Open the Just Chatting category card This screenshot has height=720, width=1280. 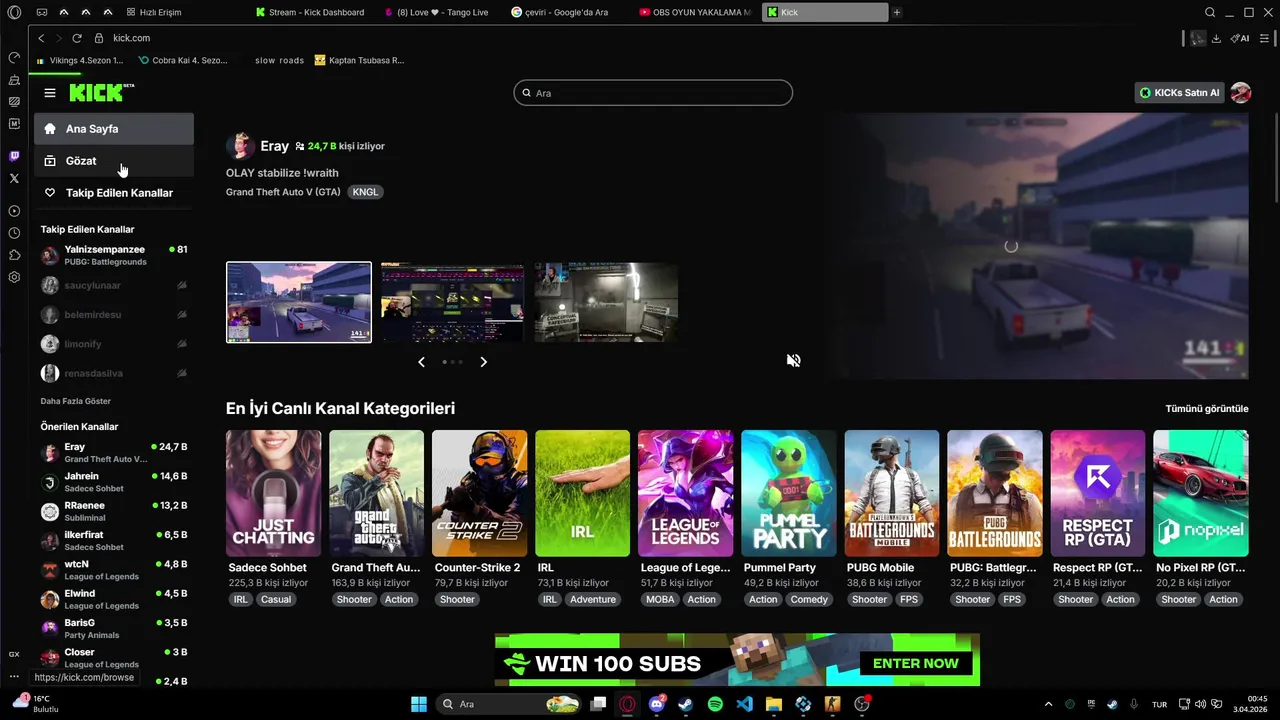tap(273, 493)
